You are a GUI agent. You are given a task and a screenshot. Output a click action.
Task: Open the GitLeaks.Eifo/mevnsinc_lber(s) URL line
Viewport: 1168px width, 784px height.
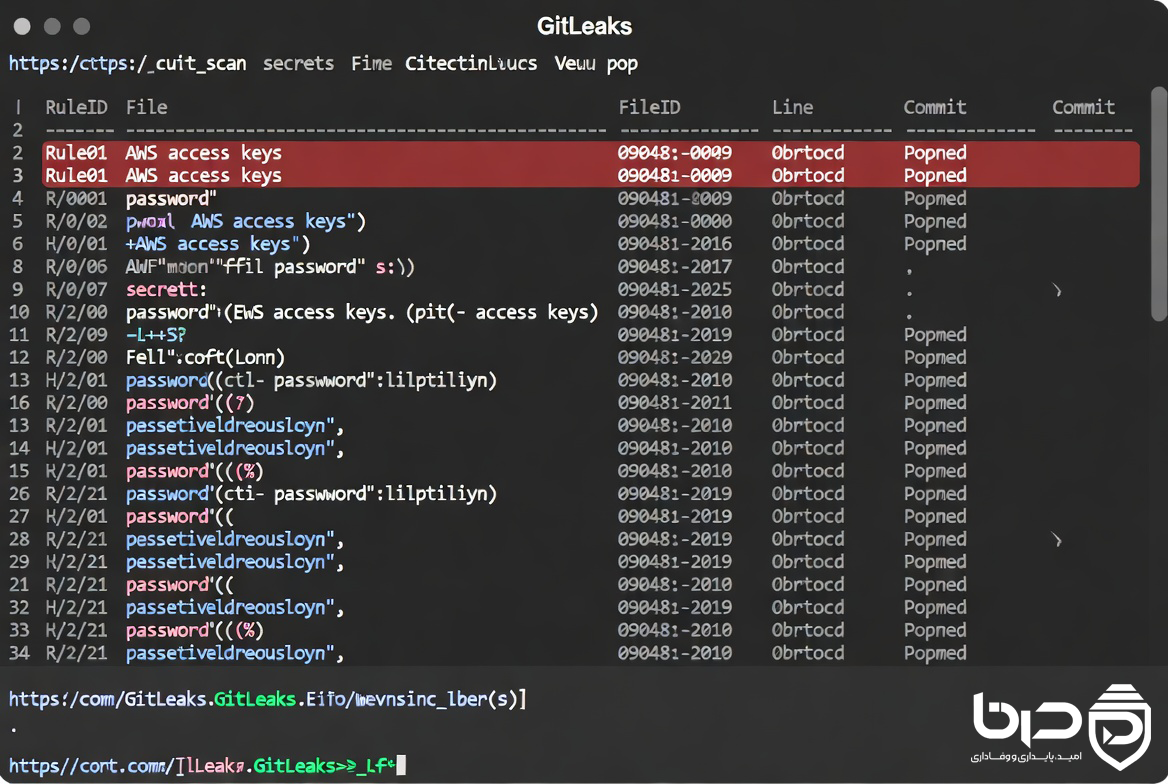(x=267, y=699)
